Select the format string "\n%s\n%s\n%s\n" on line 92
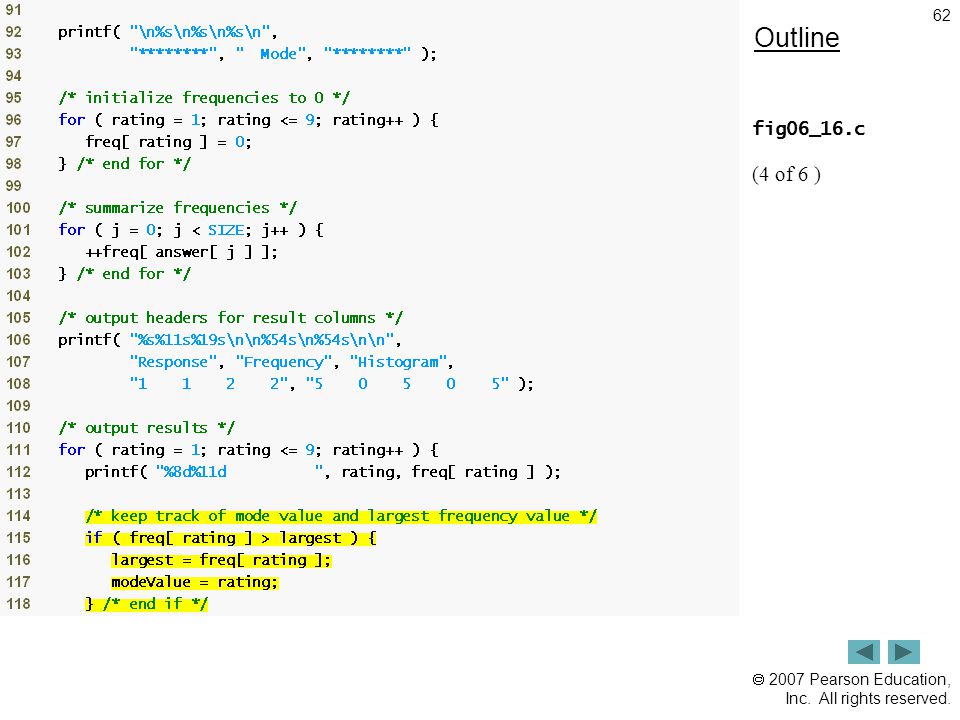 200,32
